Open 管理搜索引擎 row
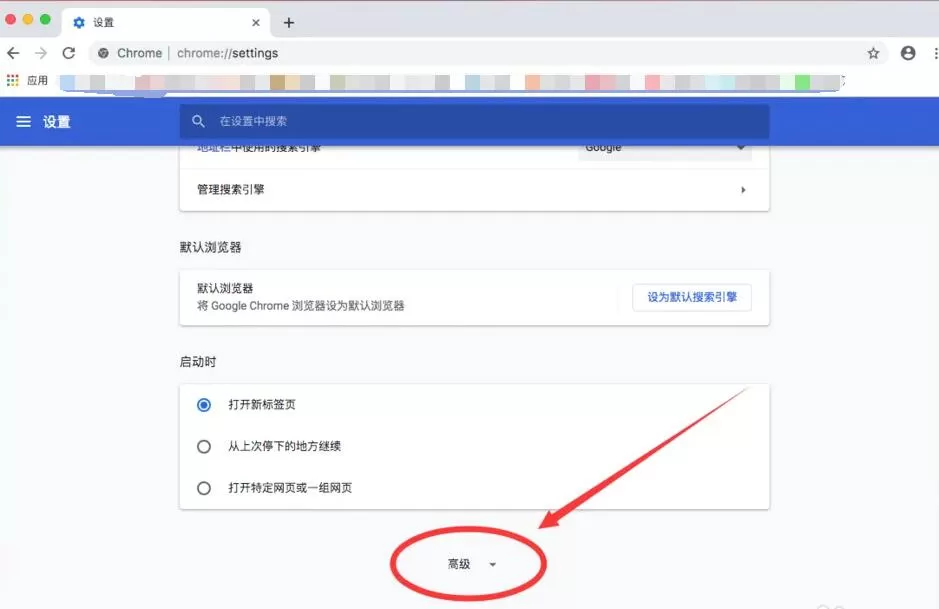 pyautogui.click(x=474, y=190)
